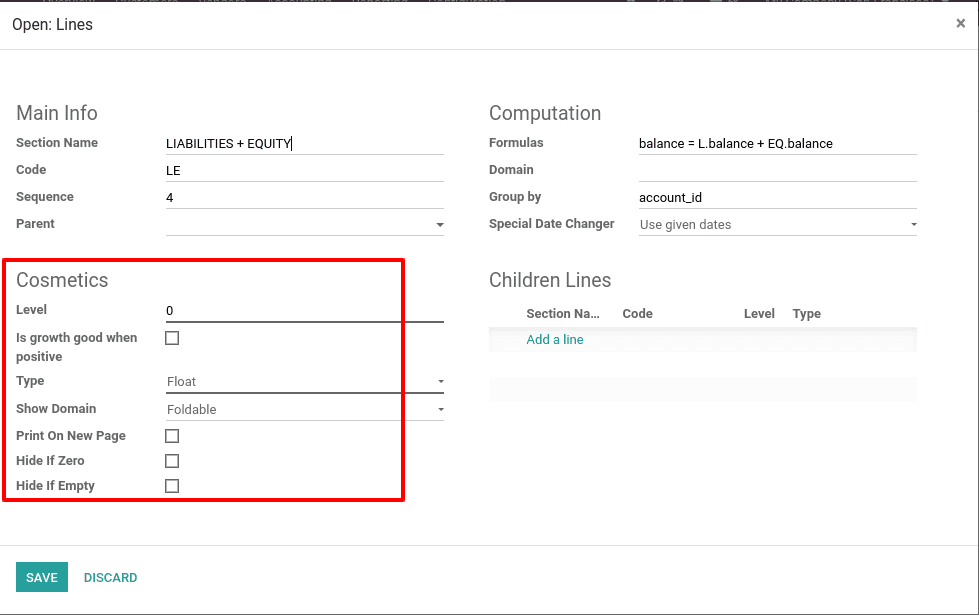Sort Children Lines by Level column
Viewport: 979px width, 615px height.
[759, 313]
